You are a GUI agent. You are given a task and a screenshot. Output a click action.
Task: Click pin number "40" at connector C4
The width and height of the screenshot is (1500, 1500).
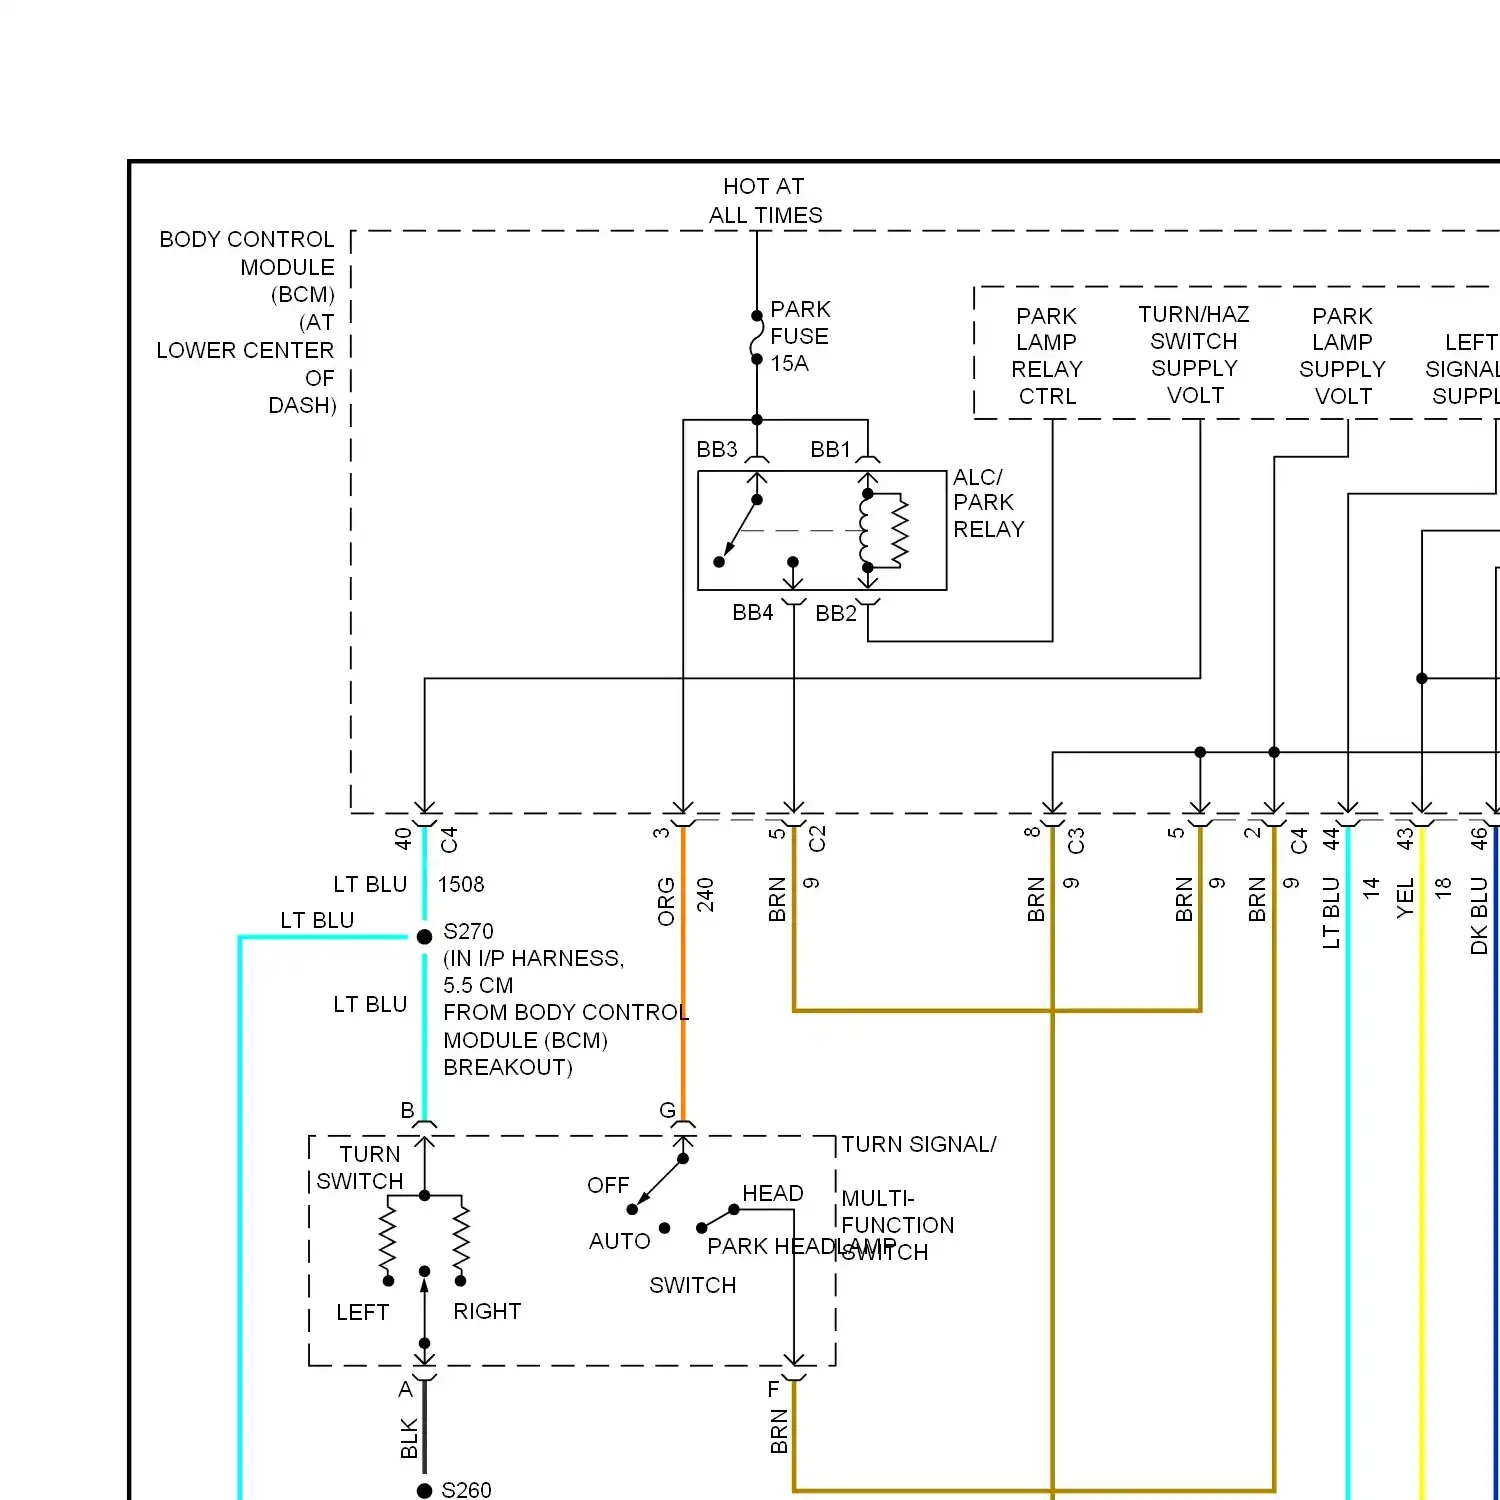pos(403,838)
